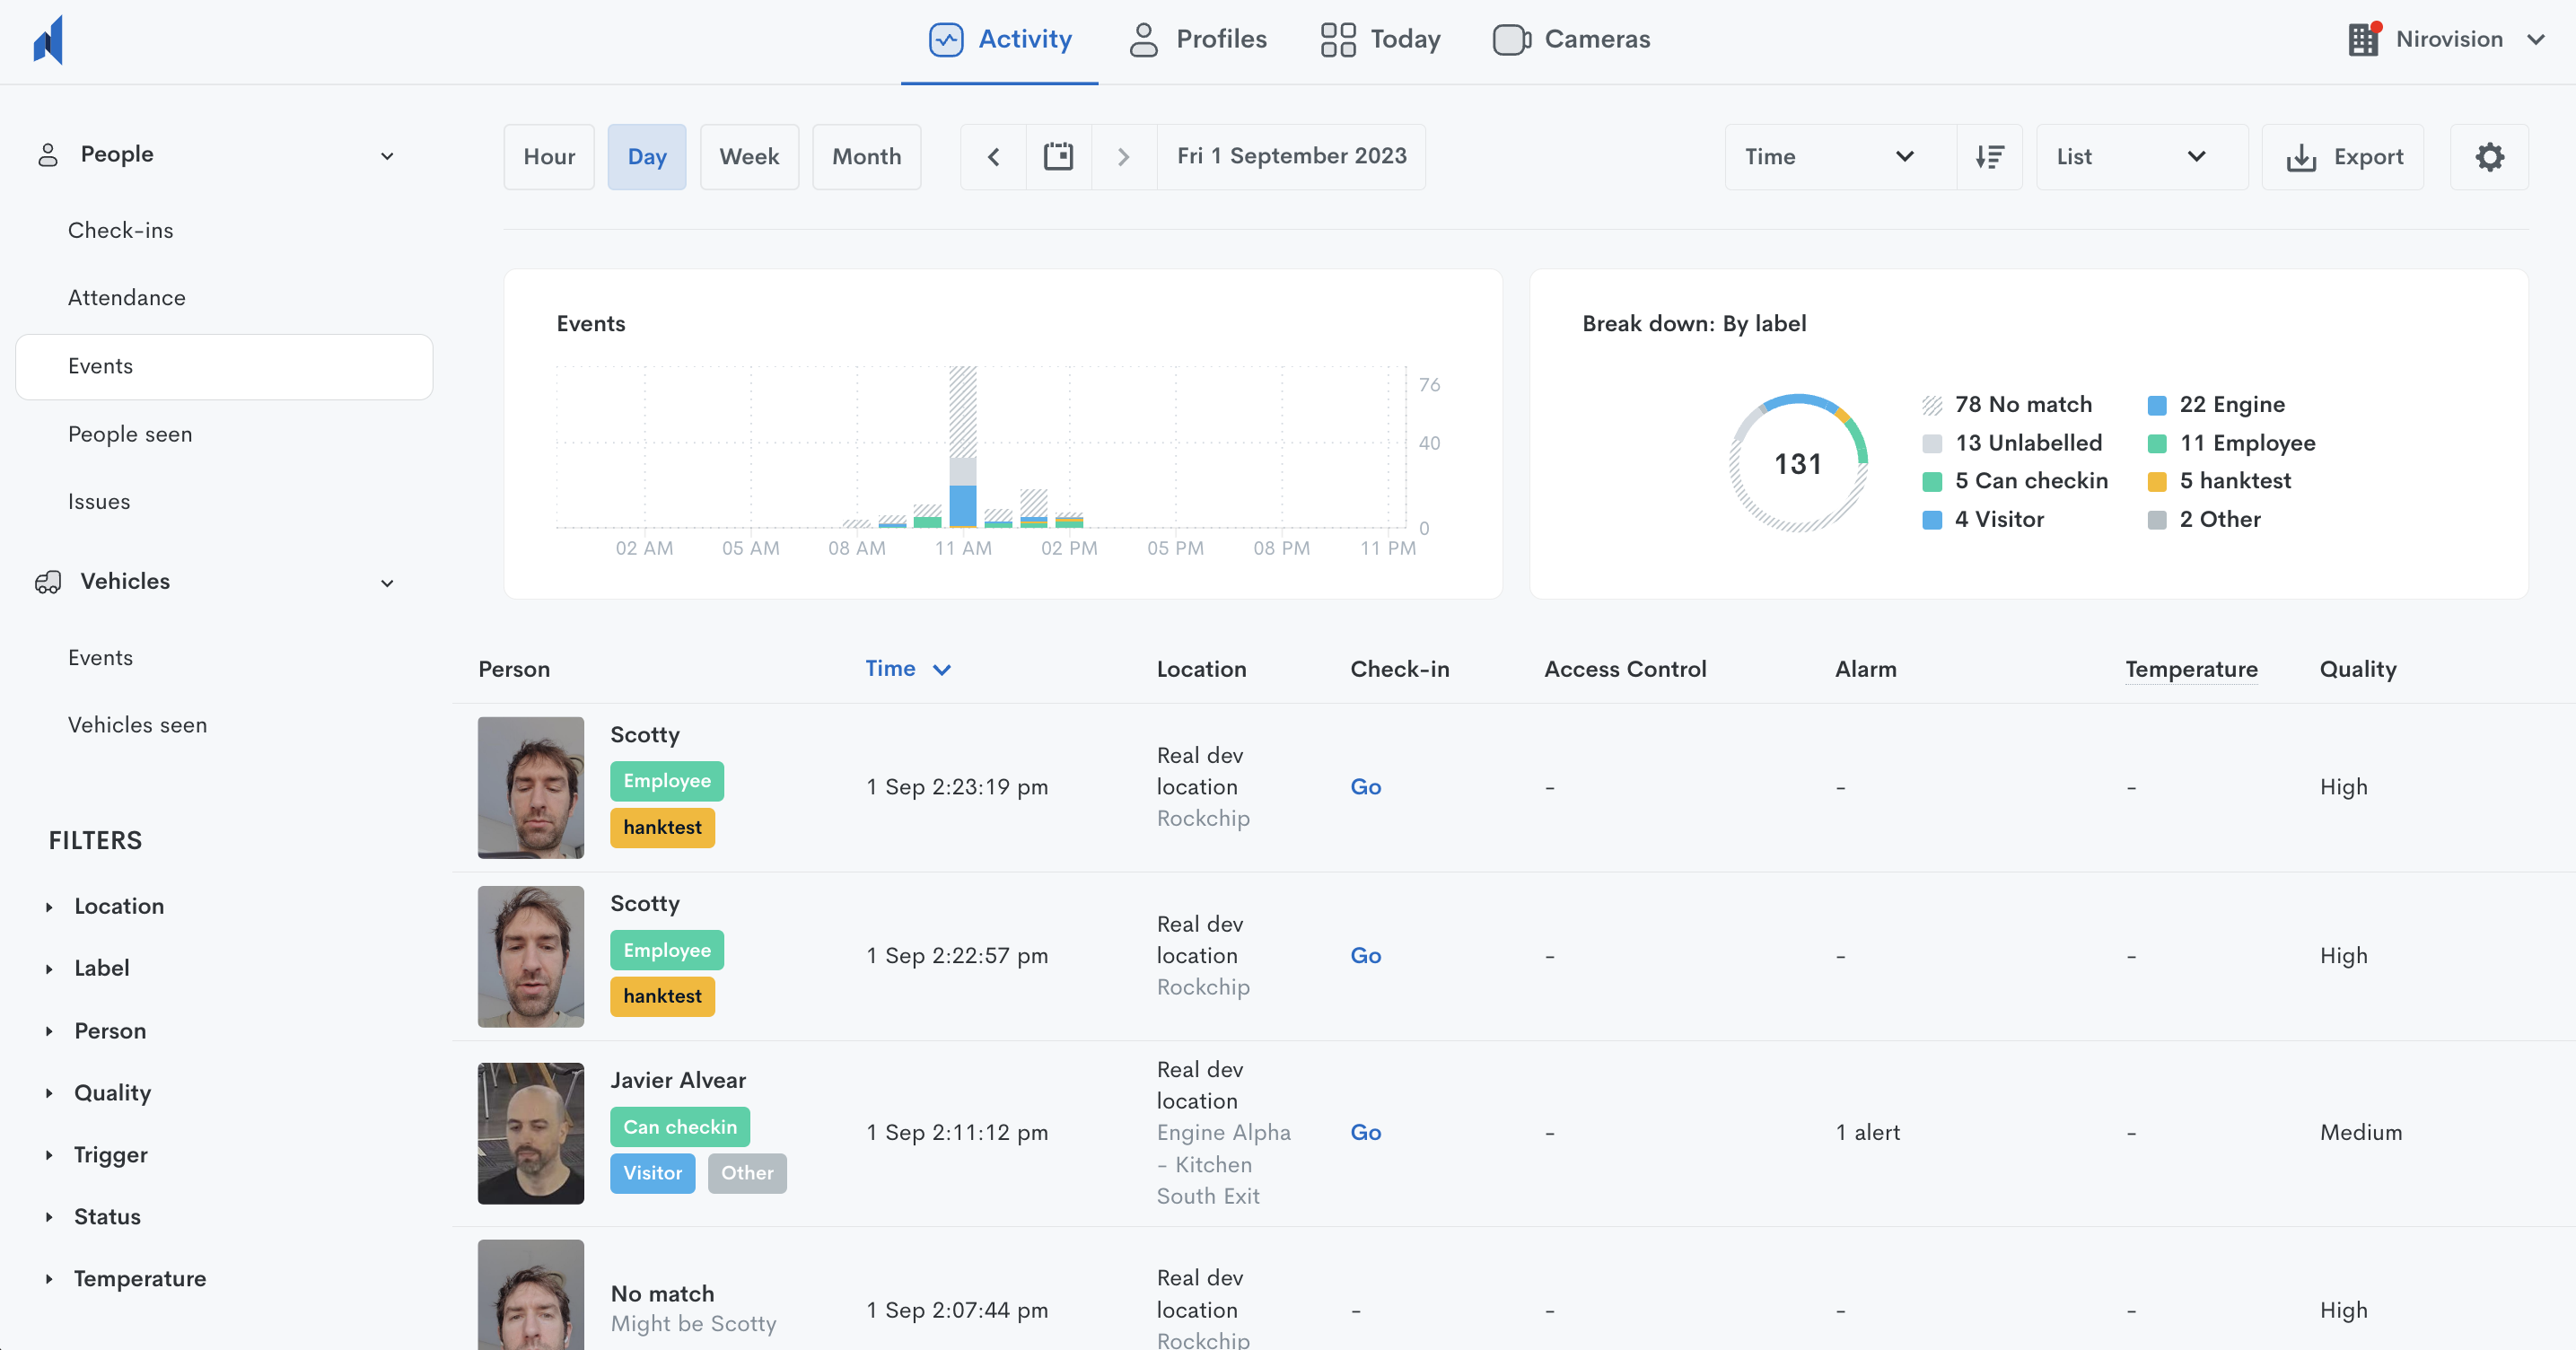Click the 131 total donut chart
Screen dimensions: 2576x1350
[1798, 464]
